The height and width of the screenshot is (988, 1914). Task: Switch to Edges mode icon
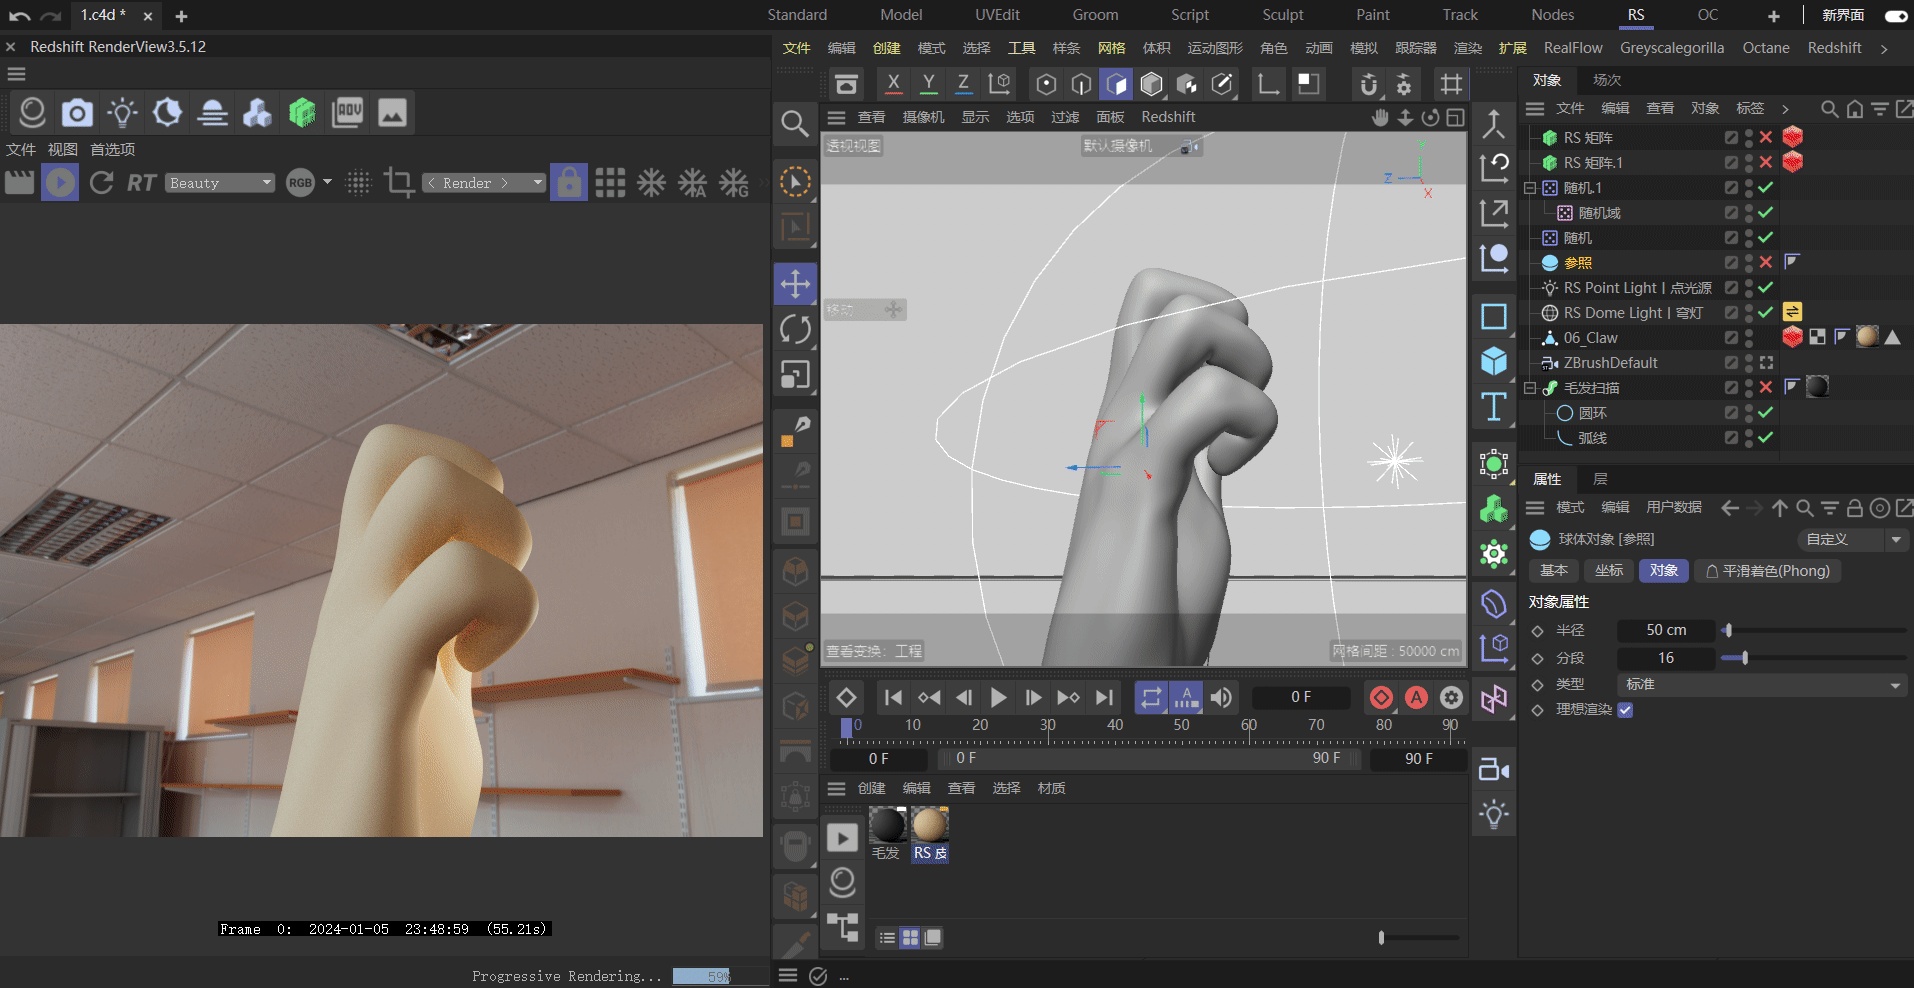coord(1081,84)
